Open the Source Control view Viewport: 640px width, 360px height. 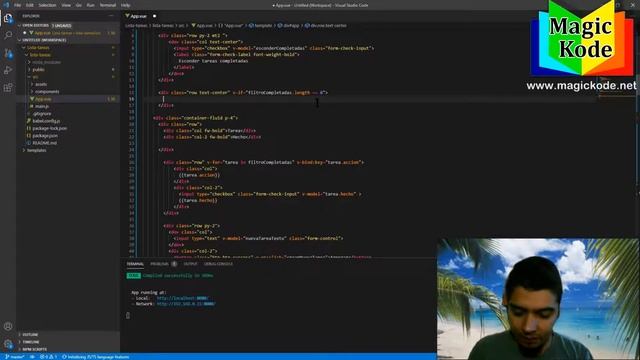(x=8, y=53)
